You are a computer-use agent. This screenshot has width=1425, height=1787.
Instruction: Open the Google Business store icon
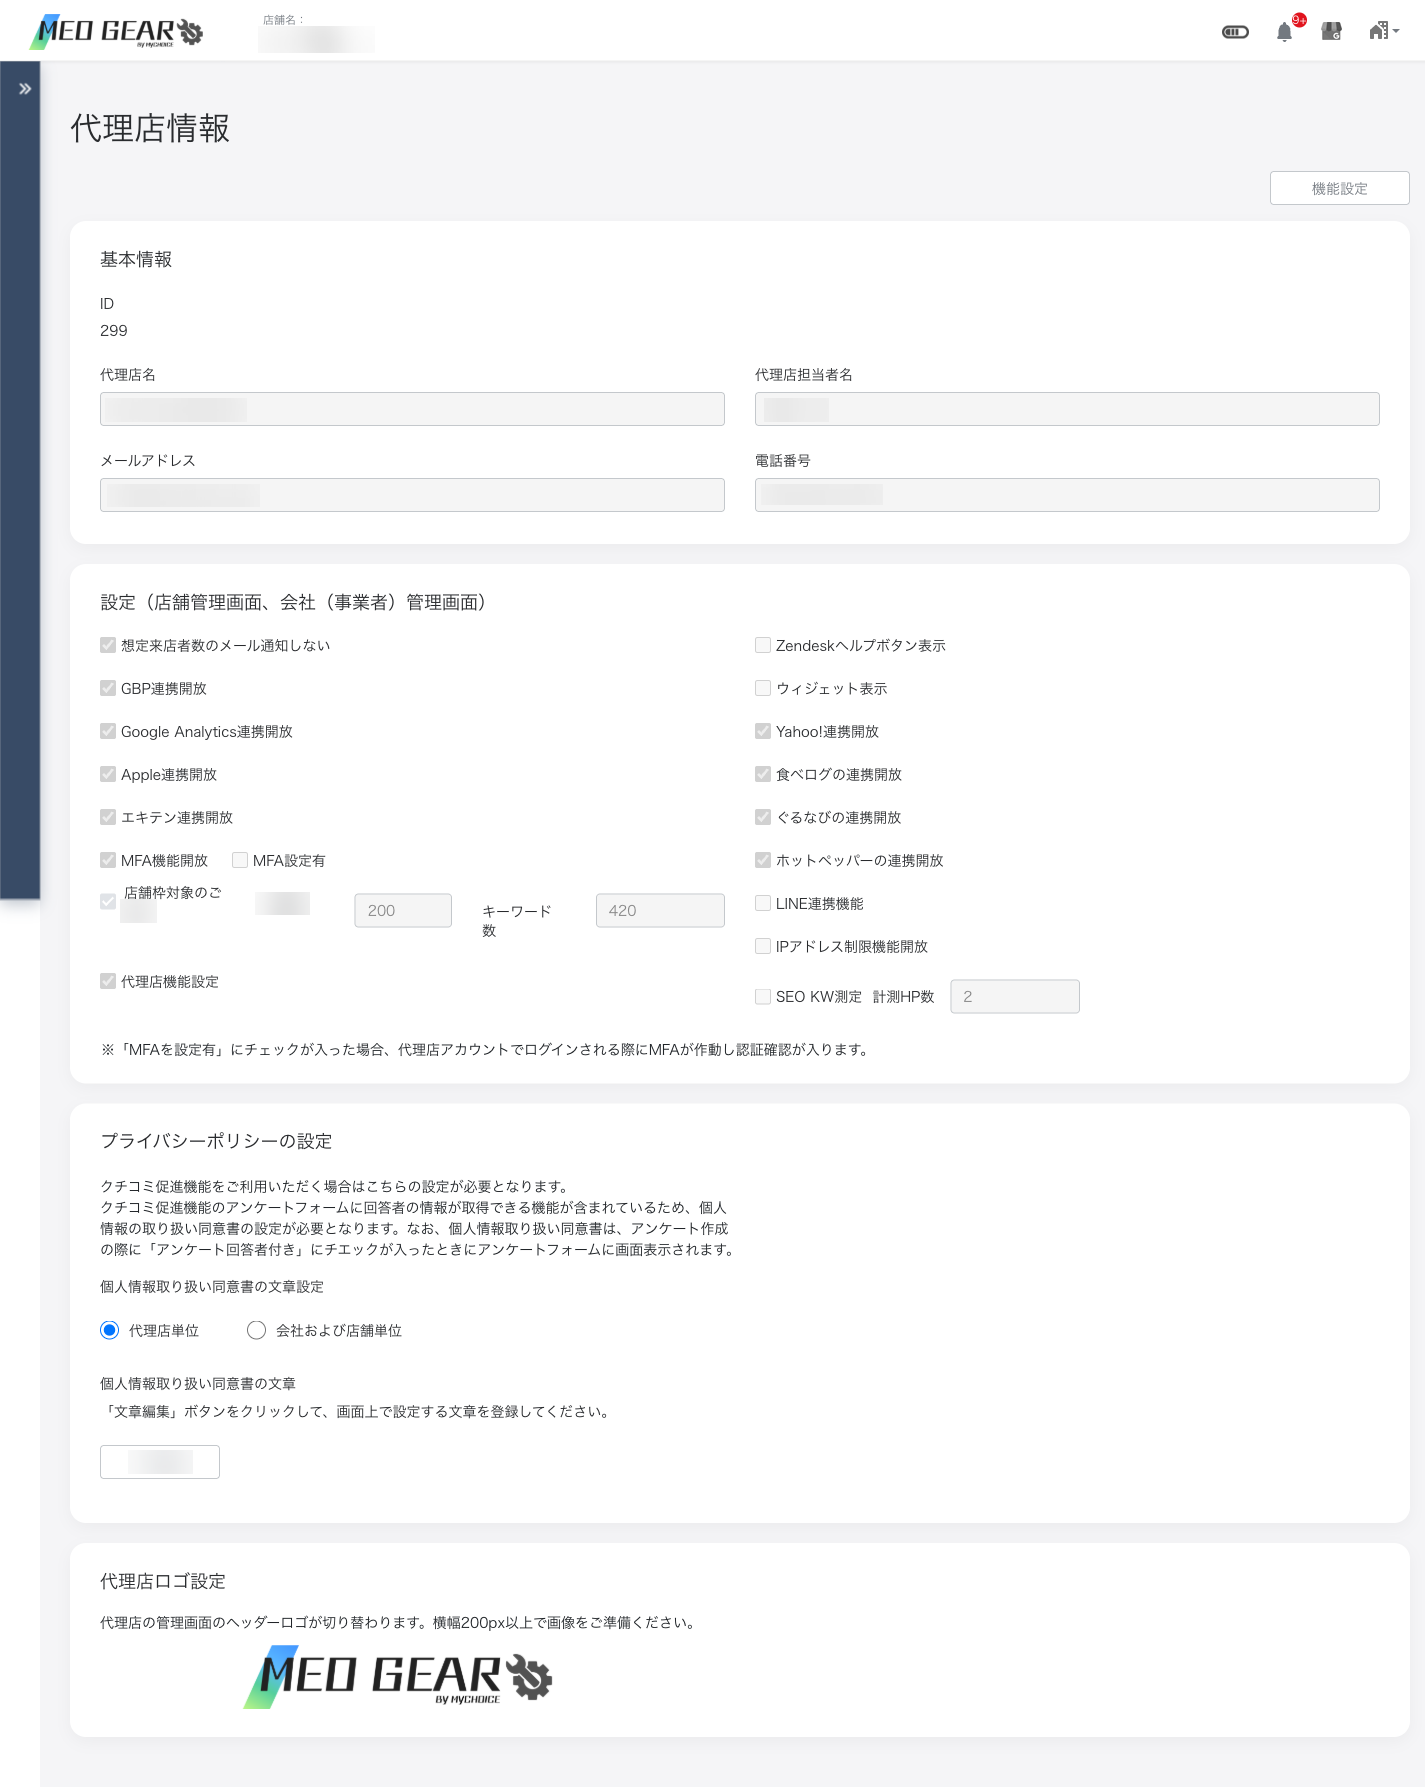pyautogui.click(x=1331, y=32)
